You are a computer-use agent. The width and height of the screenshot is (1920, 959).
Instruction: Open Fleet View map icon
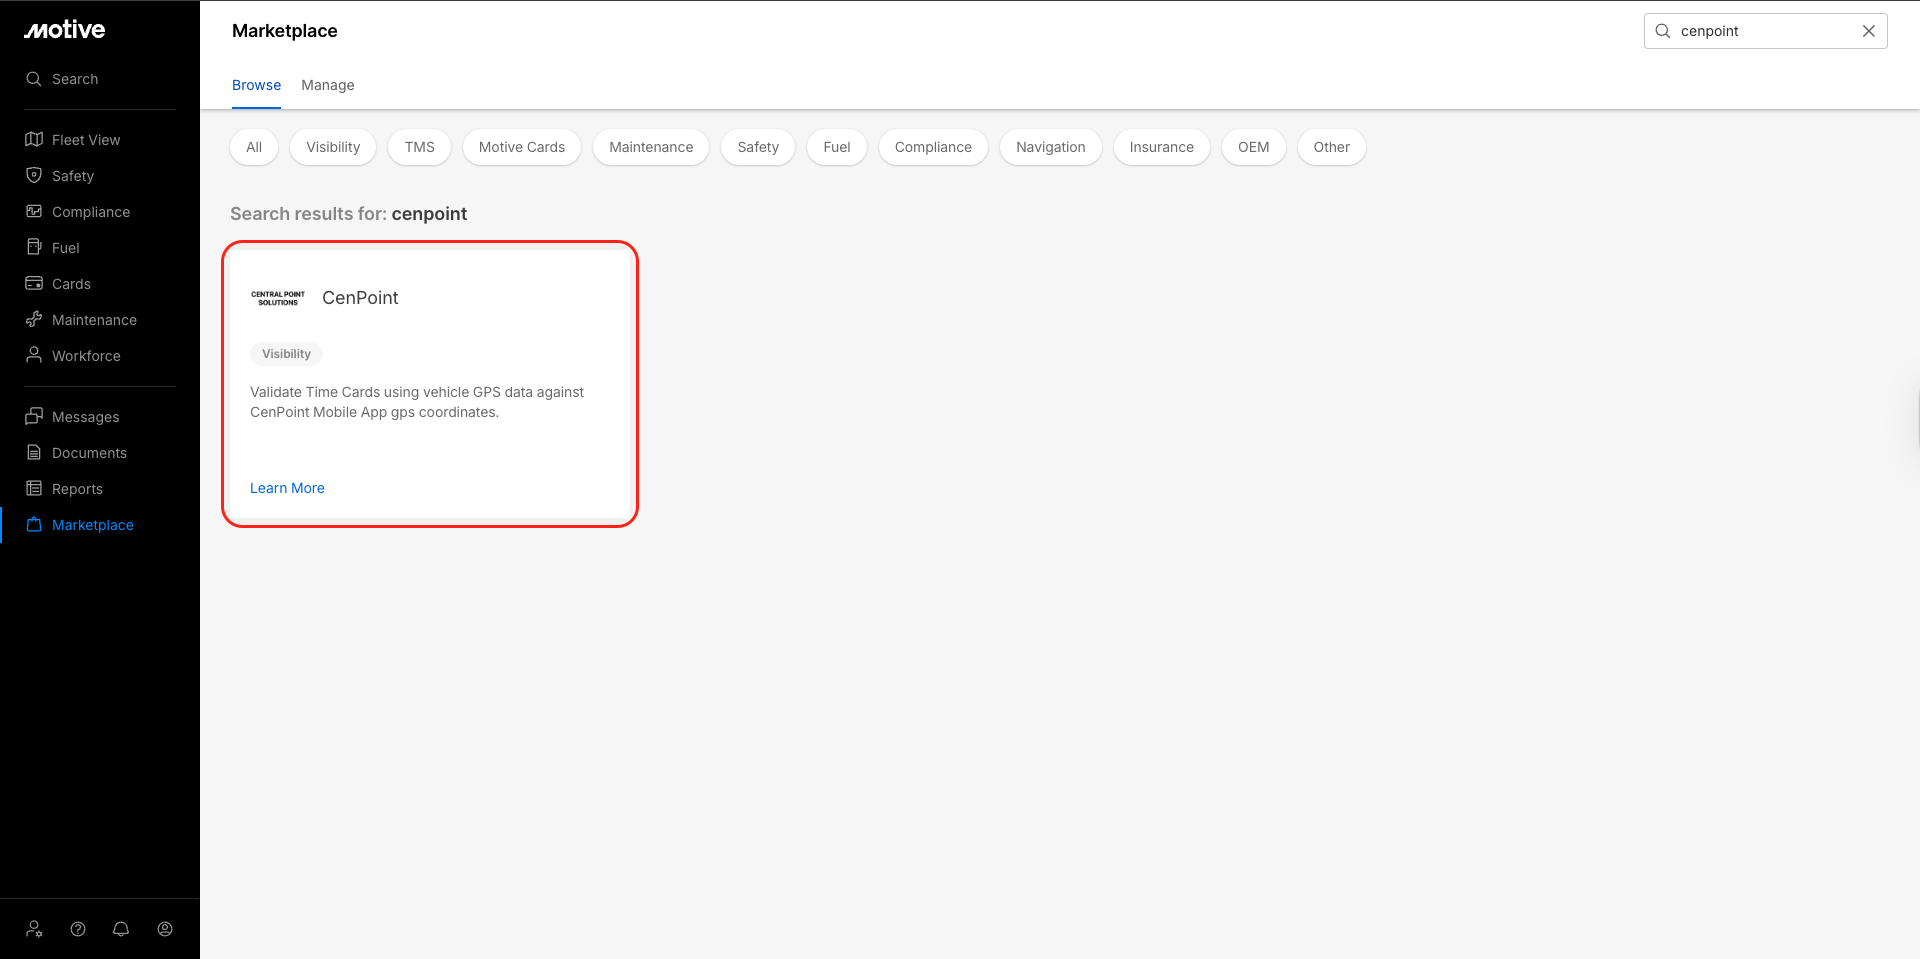[34, 139]
